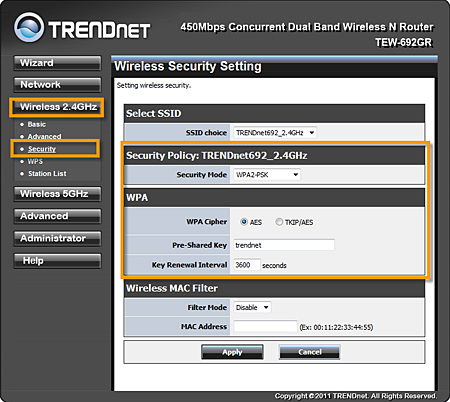
Task: Open the Filter Mode dropdown
Action: 252,307
